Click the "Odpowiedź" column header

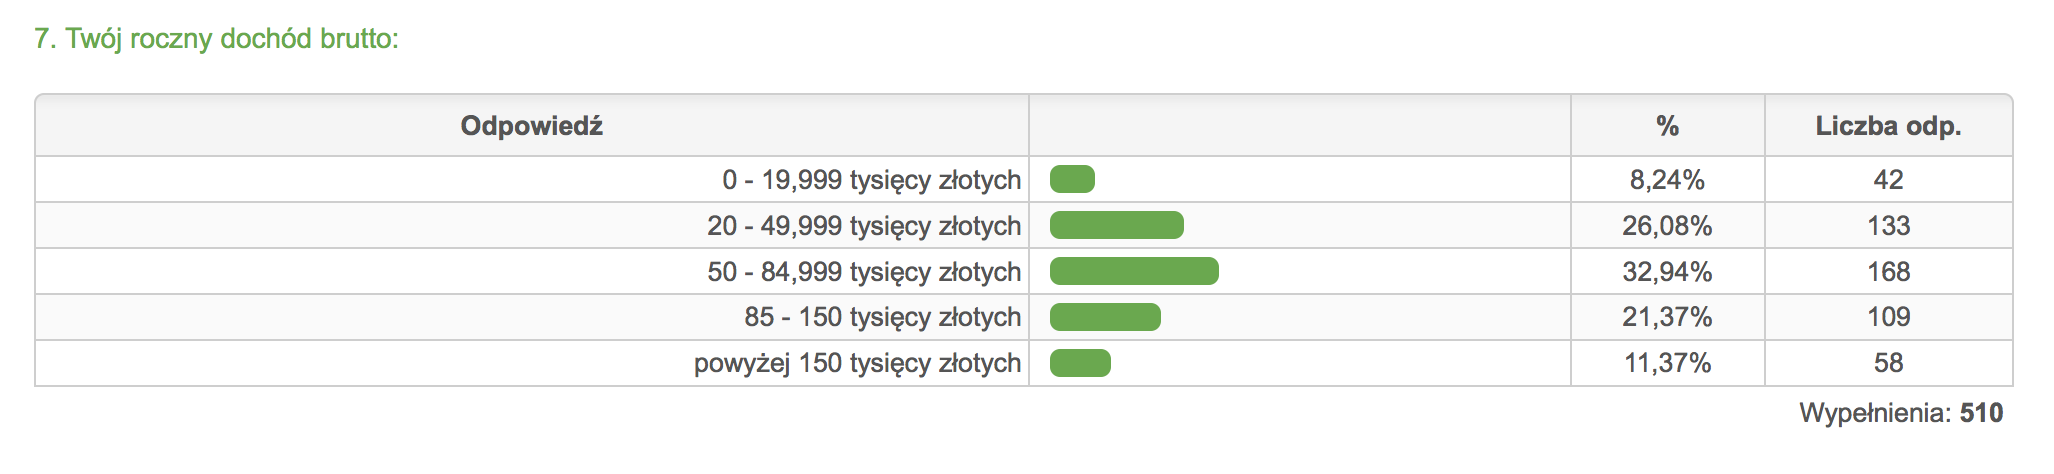click(x=531, y=126)
